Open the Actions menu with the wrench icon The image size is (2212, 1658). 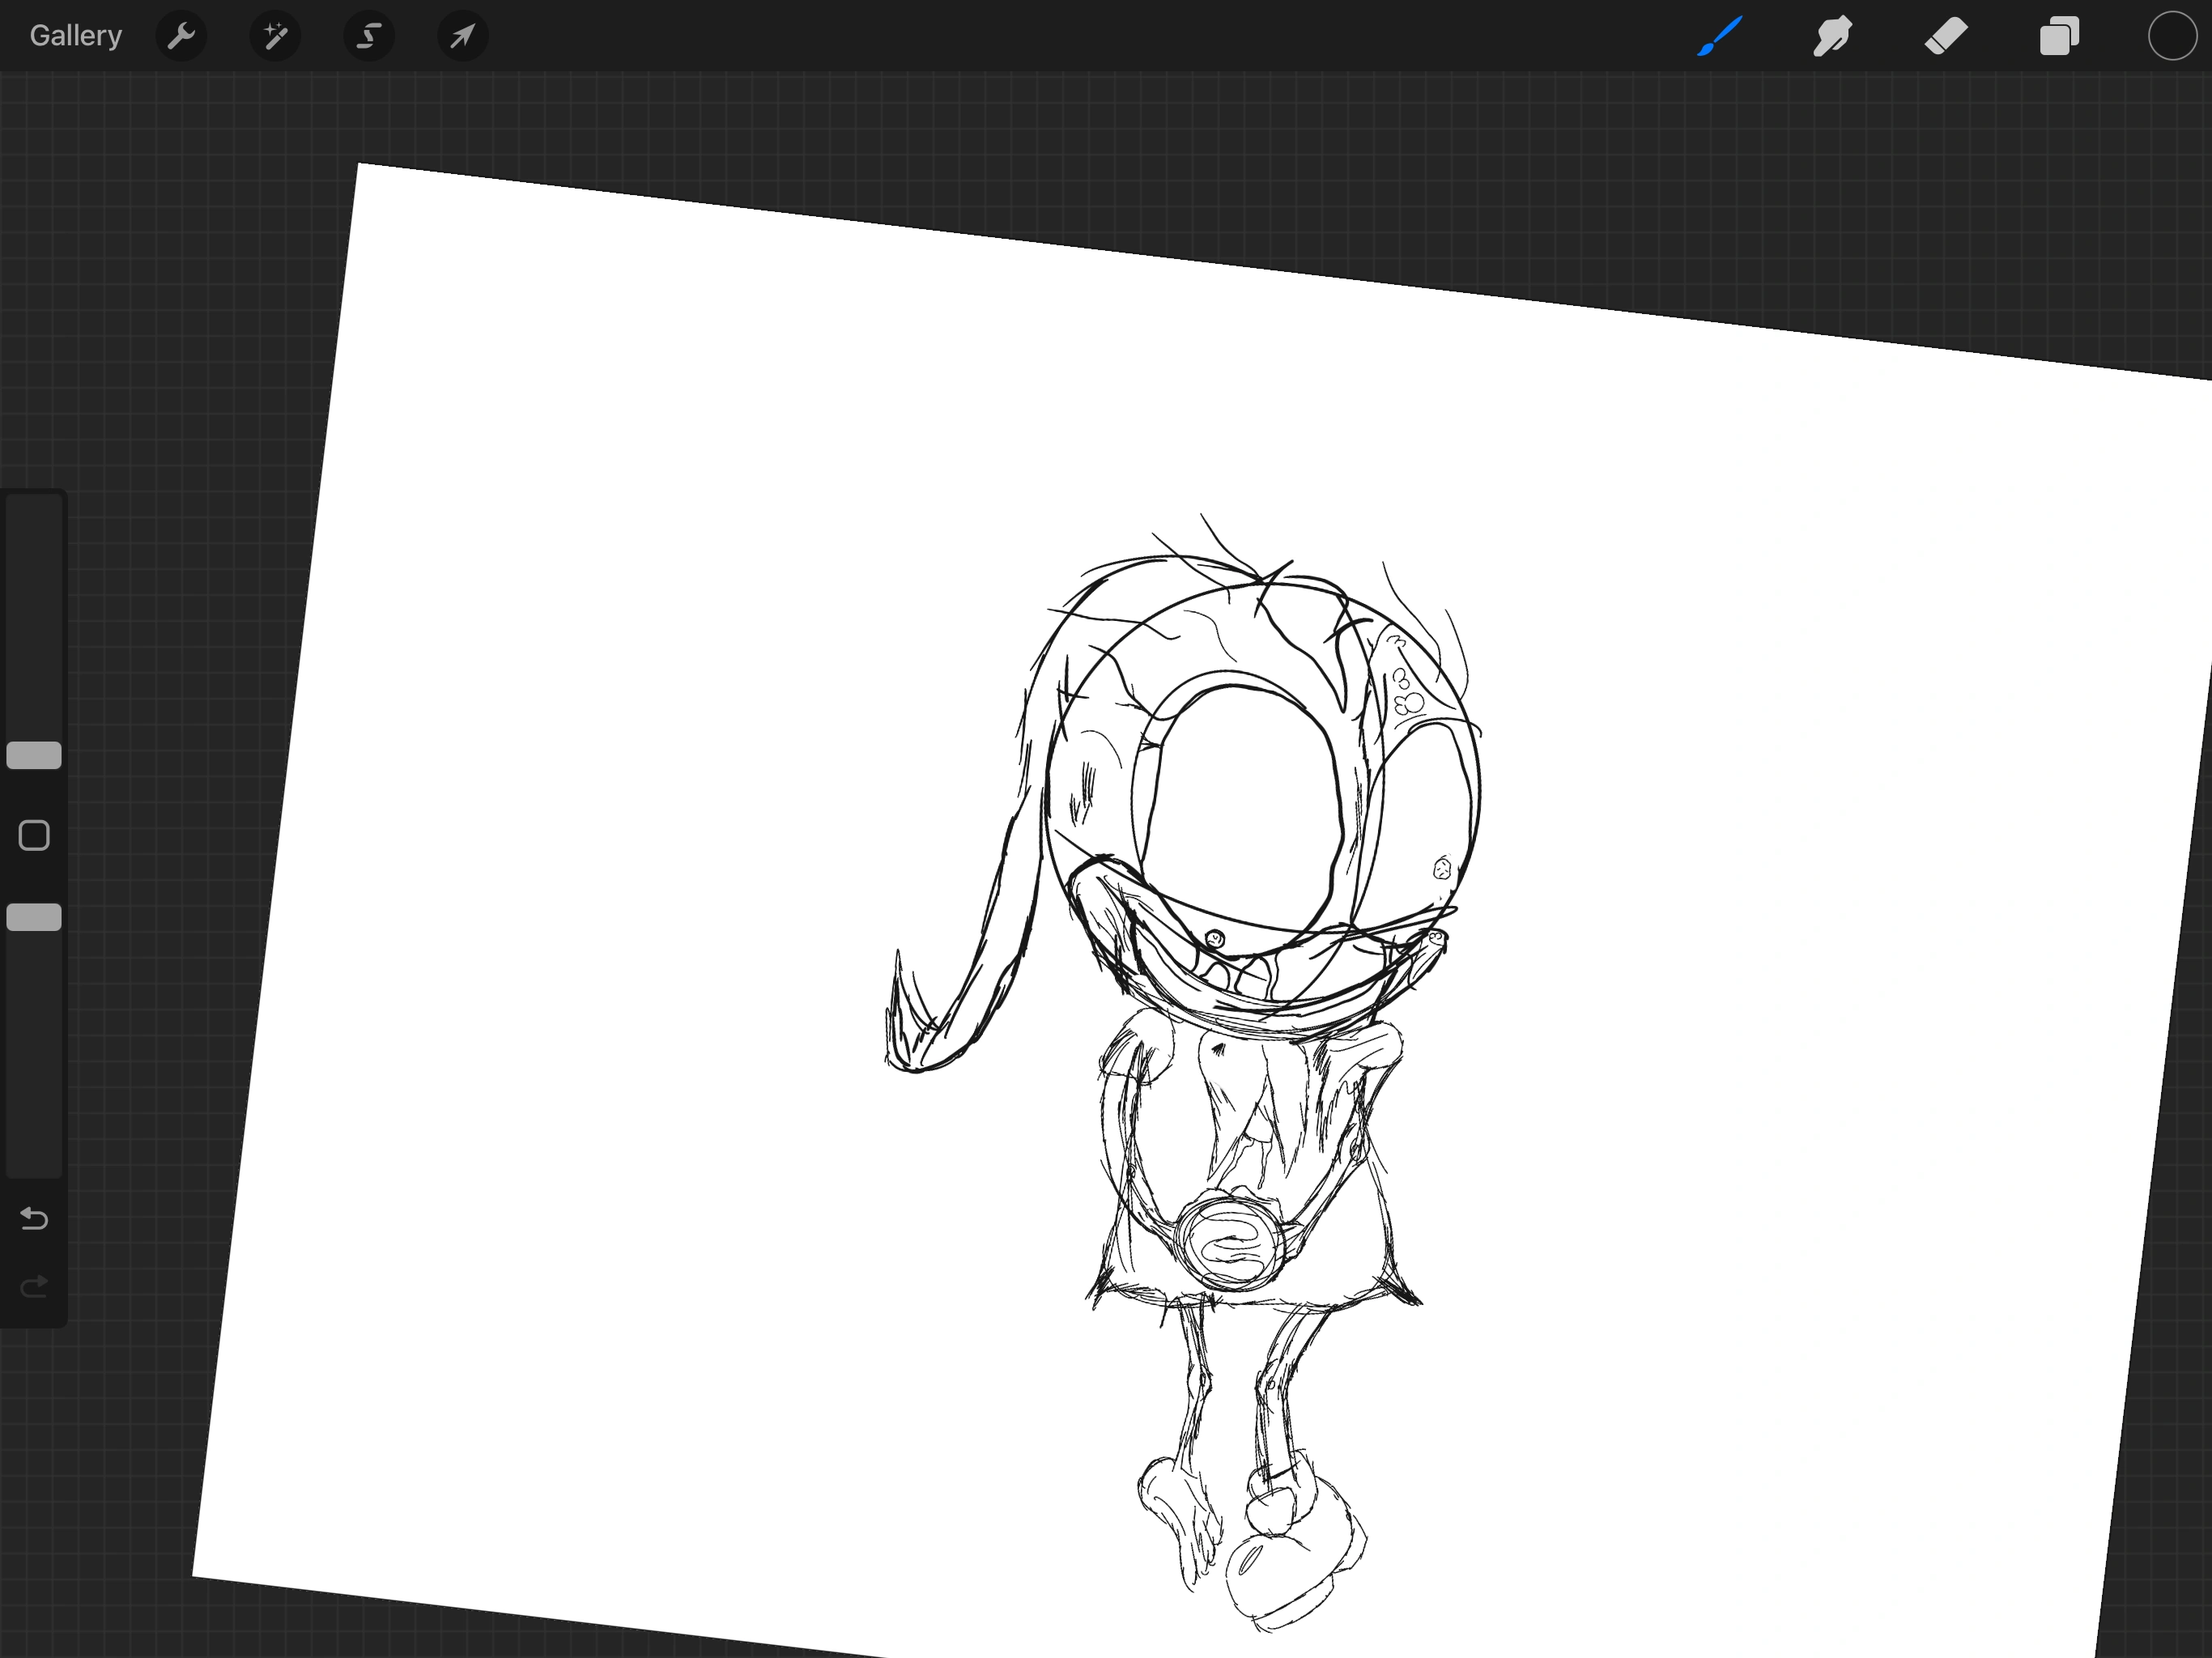[181, 36]
